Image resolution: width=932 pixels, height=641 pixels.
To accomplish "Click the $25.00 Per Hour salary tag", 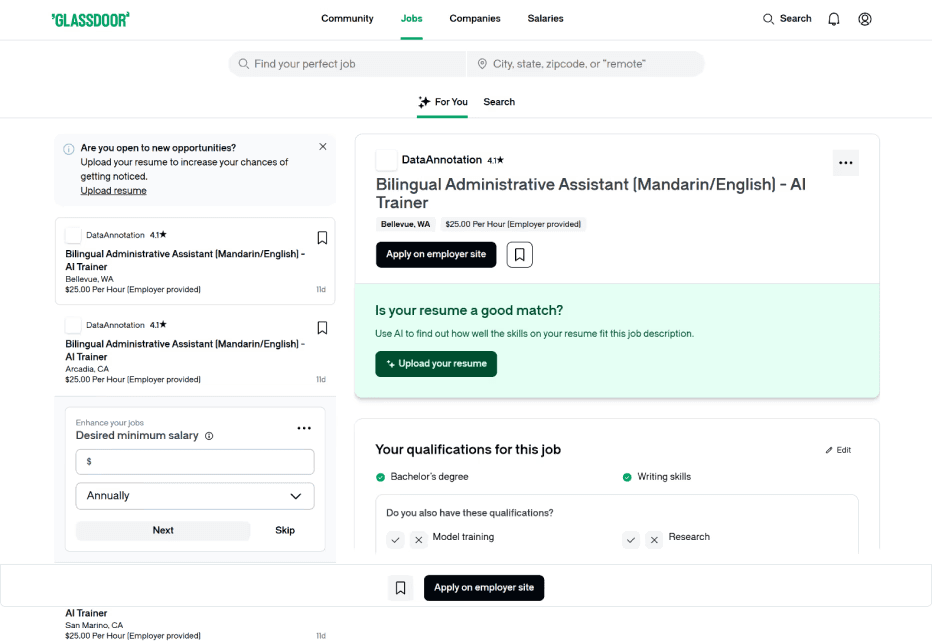I will pyautogui.click(x=513, y=224).
